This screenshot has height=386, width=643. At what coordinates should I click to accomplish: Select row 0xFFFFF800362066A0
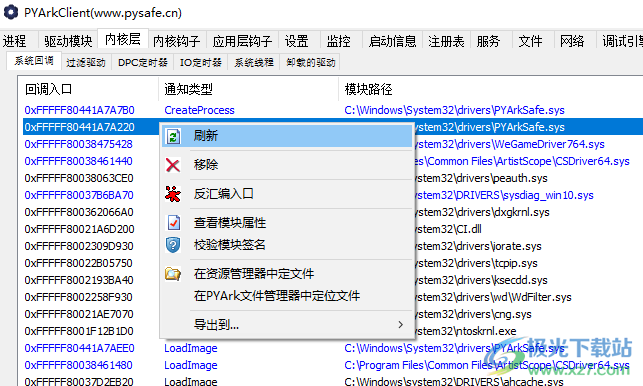tap(79, 212)
